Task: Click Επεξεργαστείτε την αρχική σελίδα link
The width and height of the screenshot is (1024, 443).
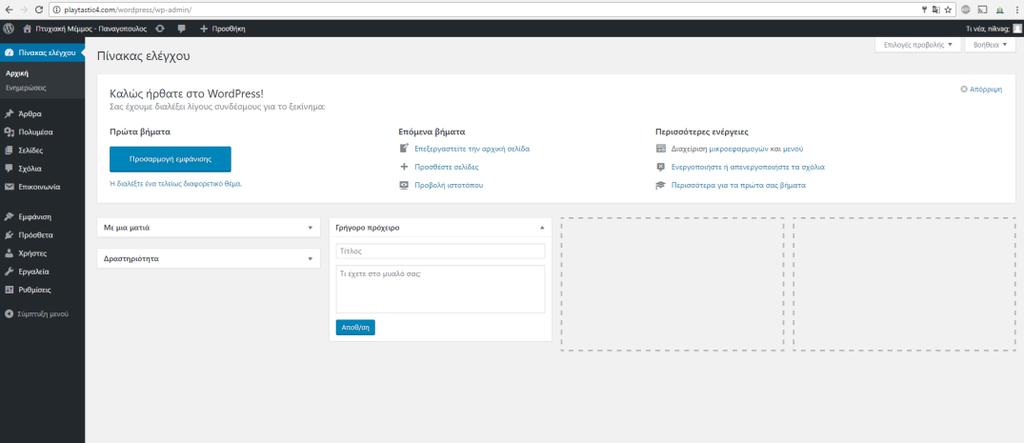Action: pos(472,149)
